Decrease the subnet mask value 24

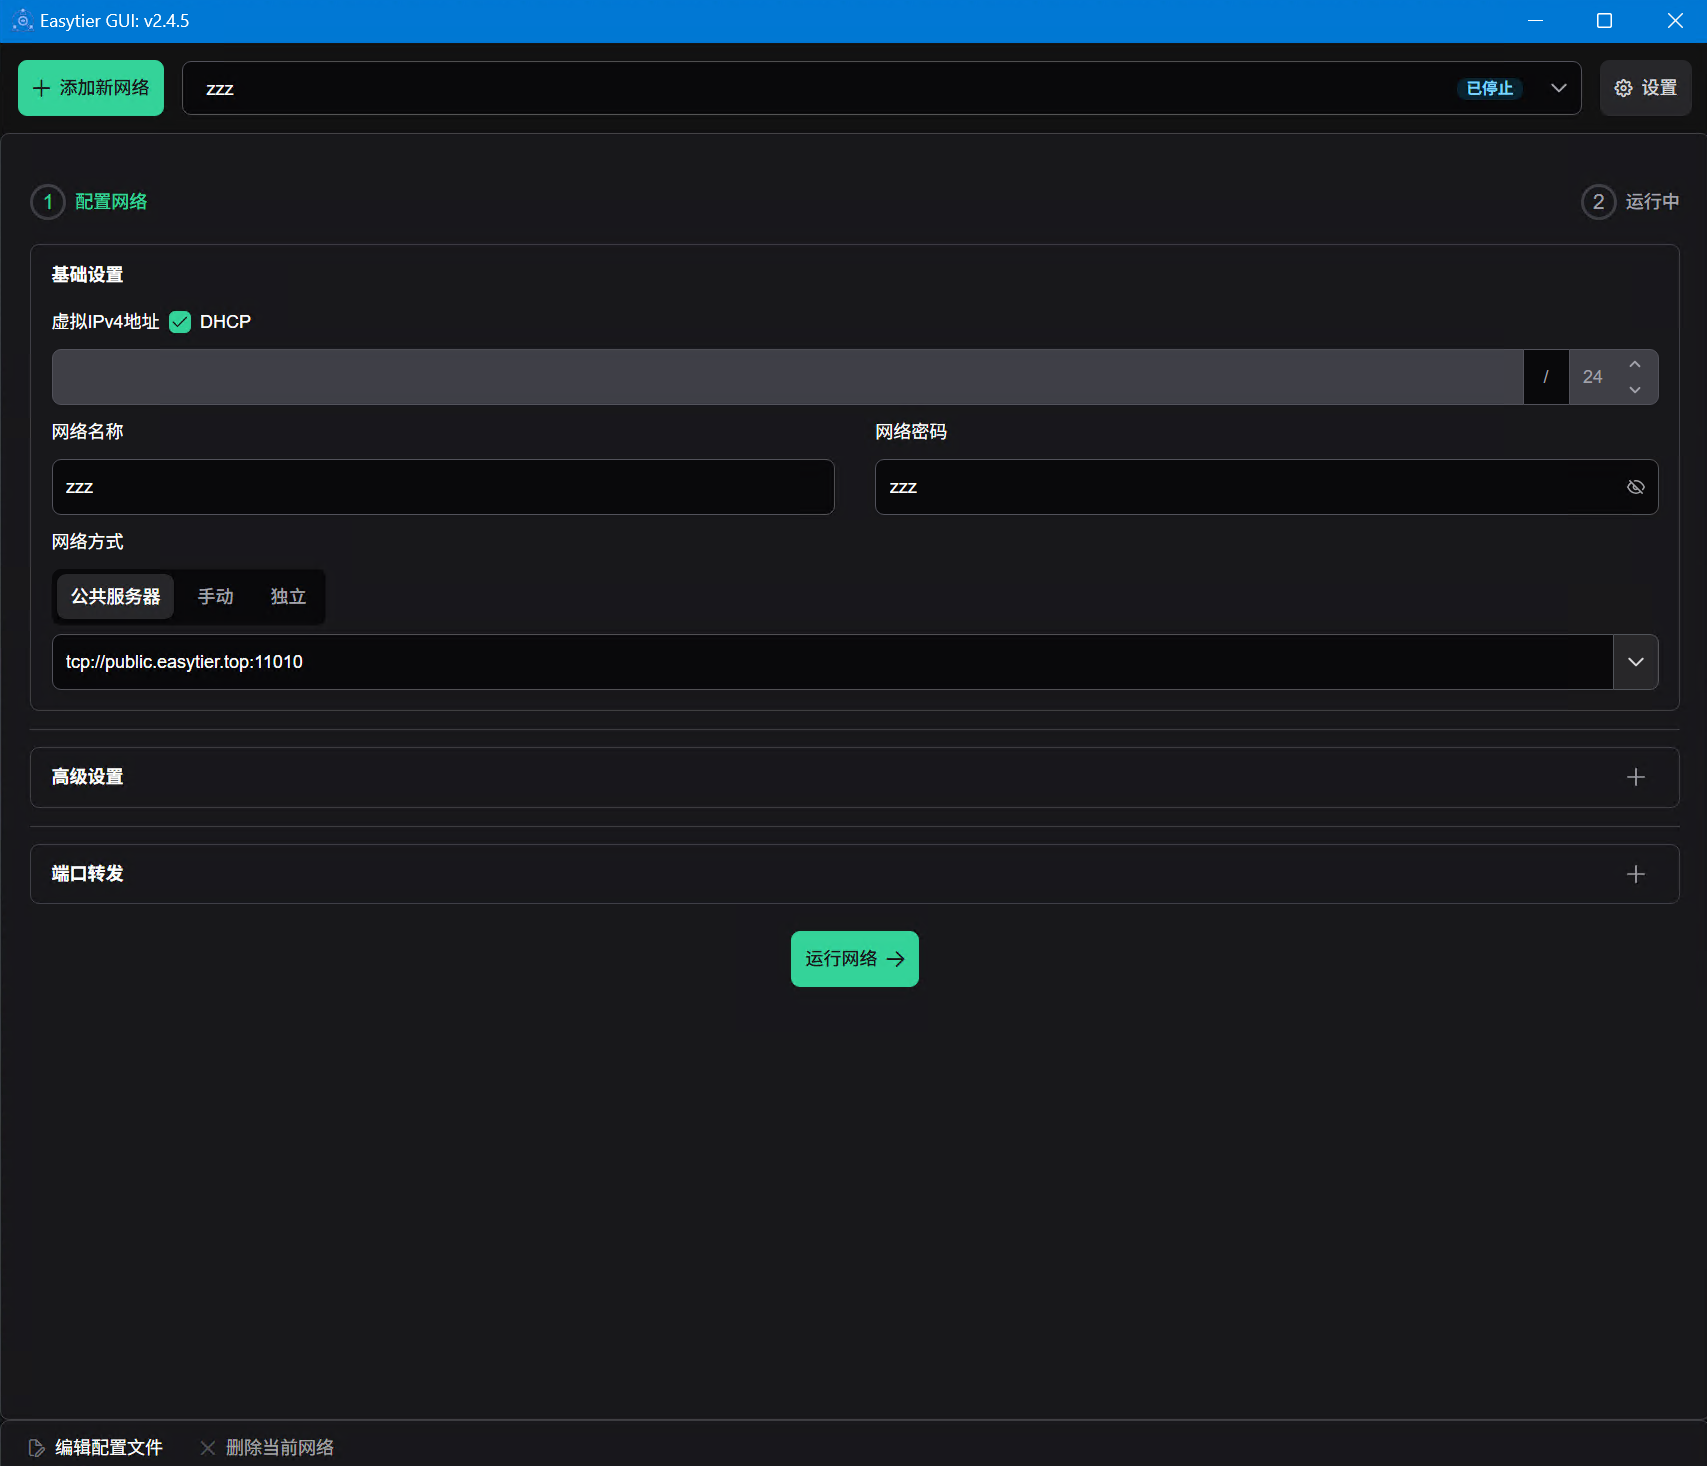tap(1635, 390)
